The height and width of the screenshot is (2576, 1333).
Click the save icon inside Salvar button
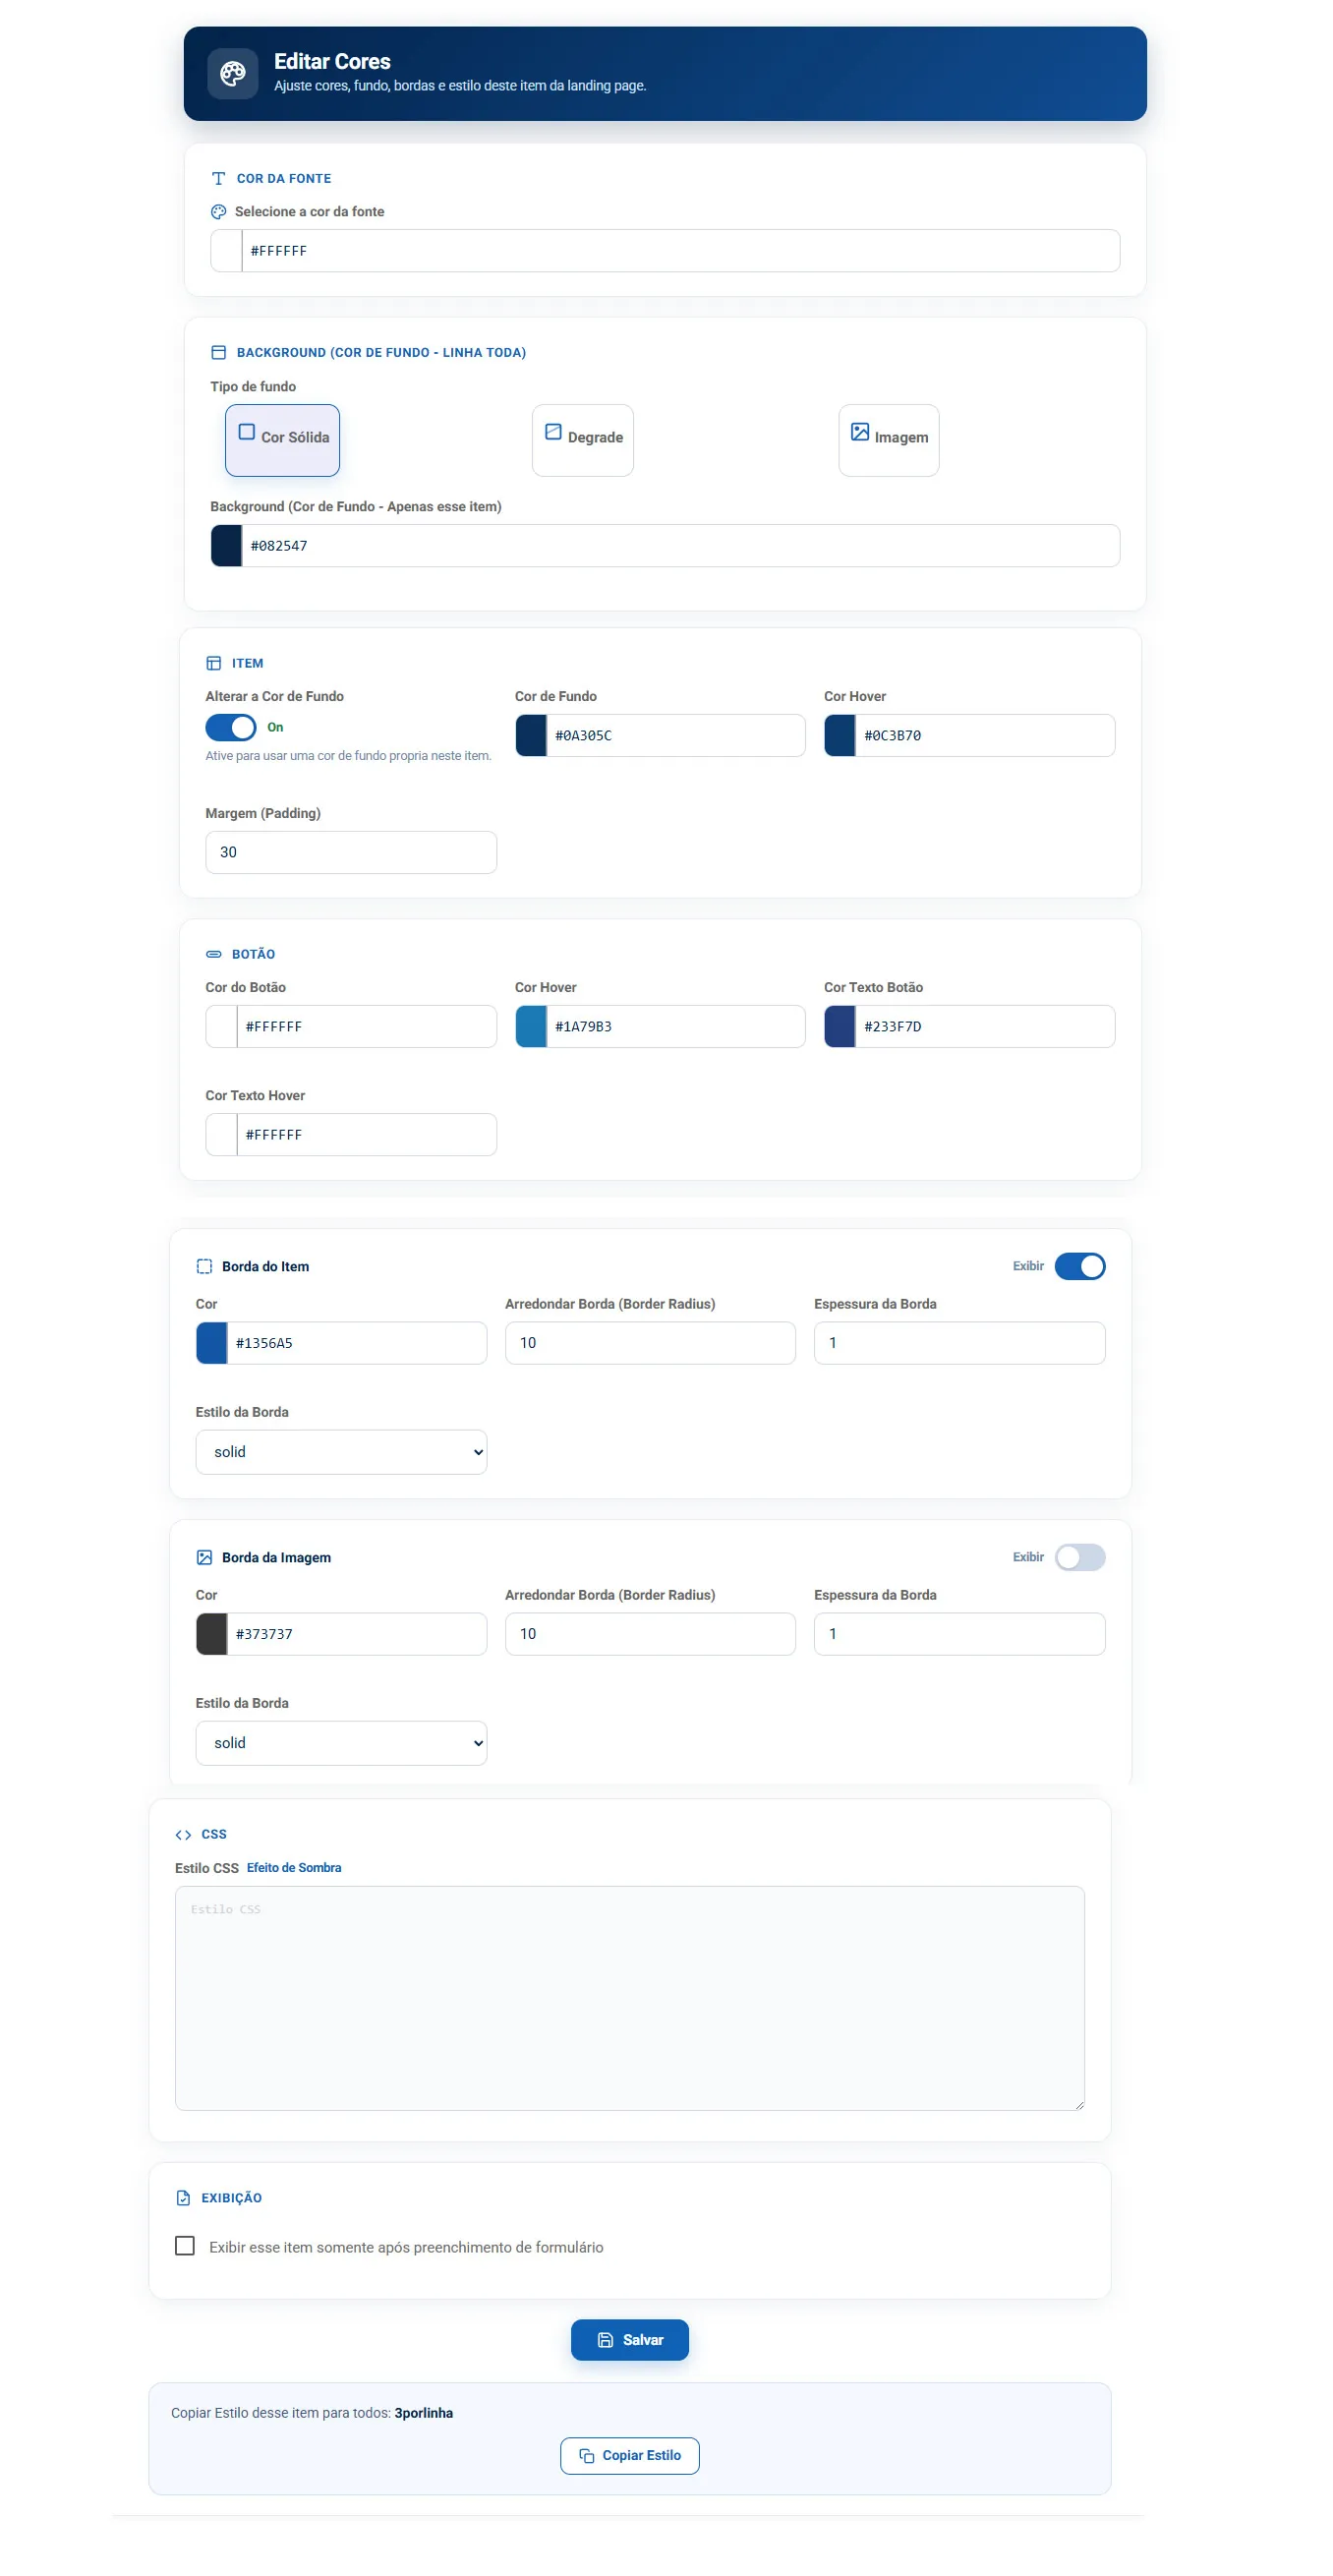[x=605, y=2341]
